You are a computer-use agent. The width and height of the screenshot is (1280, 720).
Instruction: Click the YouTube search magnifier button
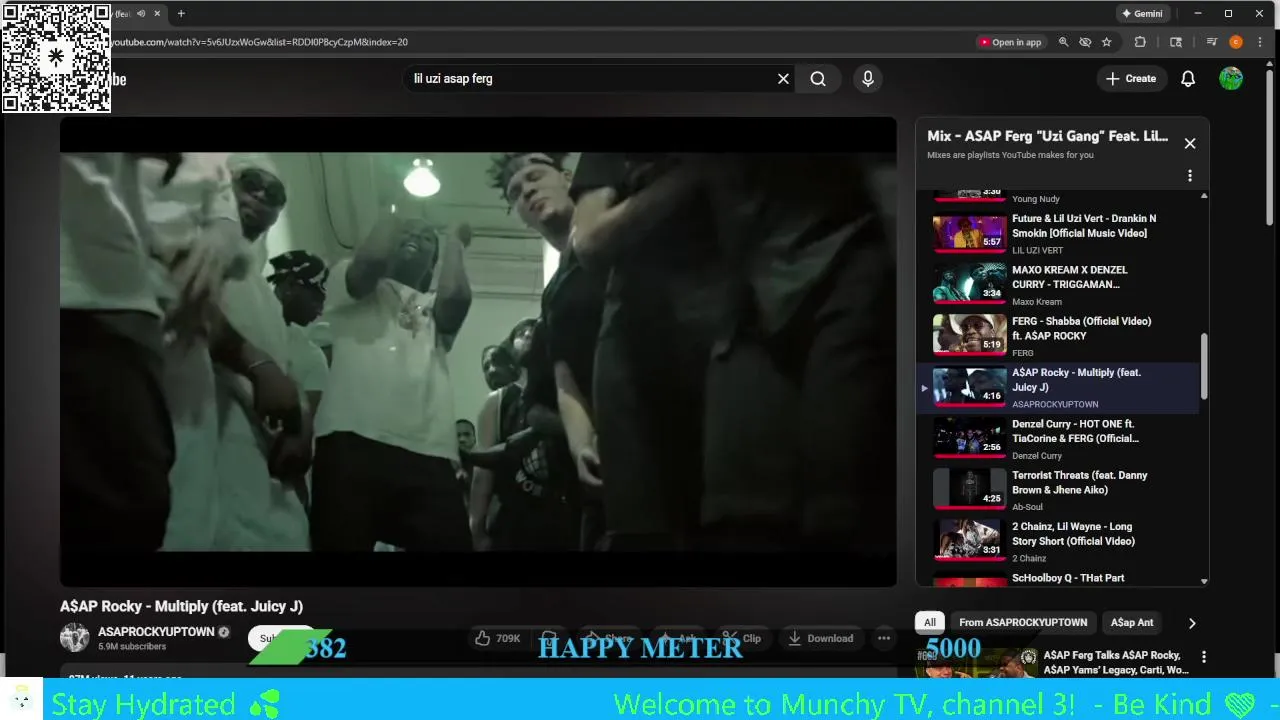tap(818, 79)
